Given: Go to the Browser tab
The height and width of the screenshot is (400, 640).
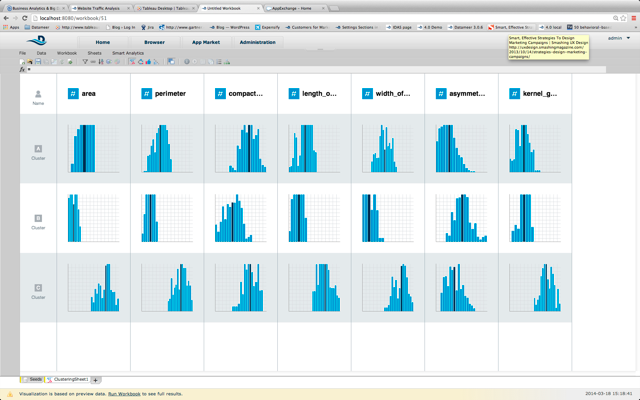Looking at the screenshot, I should (154, 42).
